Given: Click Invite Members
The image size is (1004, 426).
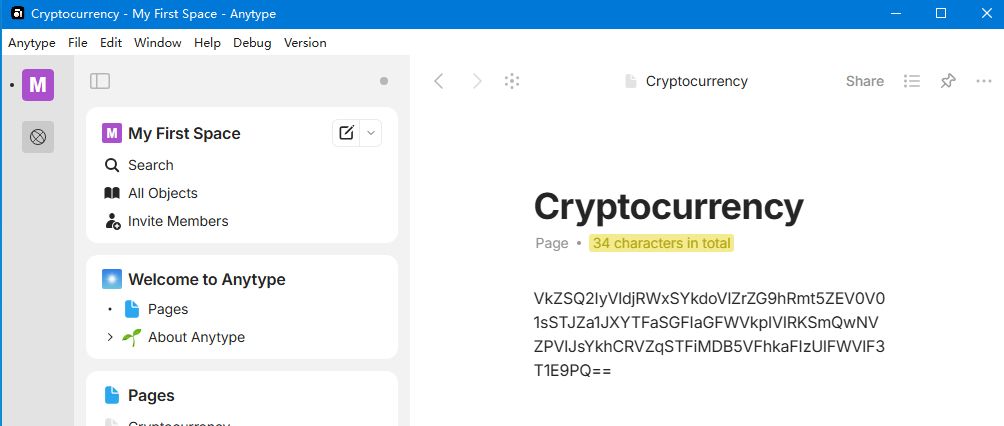Looking at the screenshot, I should pyautogui.click(x=178, y=221).
